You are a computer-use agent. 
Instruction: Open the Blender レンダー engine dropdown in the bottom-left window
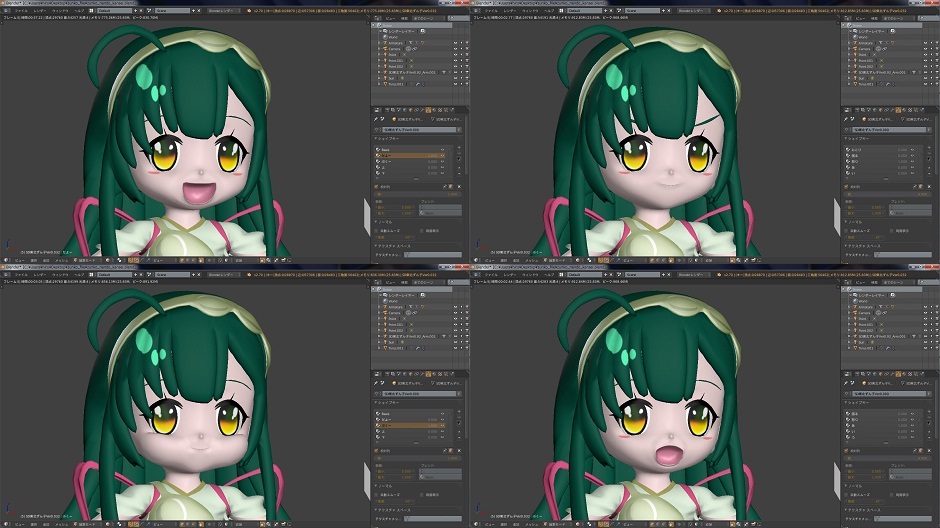click(x=223, y=274)
